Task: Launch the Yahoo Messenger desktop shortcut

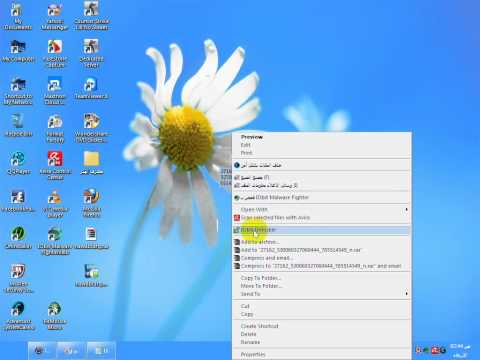Action: point(54,16)
